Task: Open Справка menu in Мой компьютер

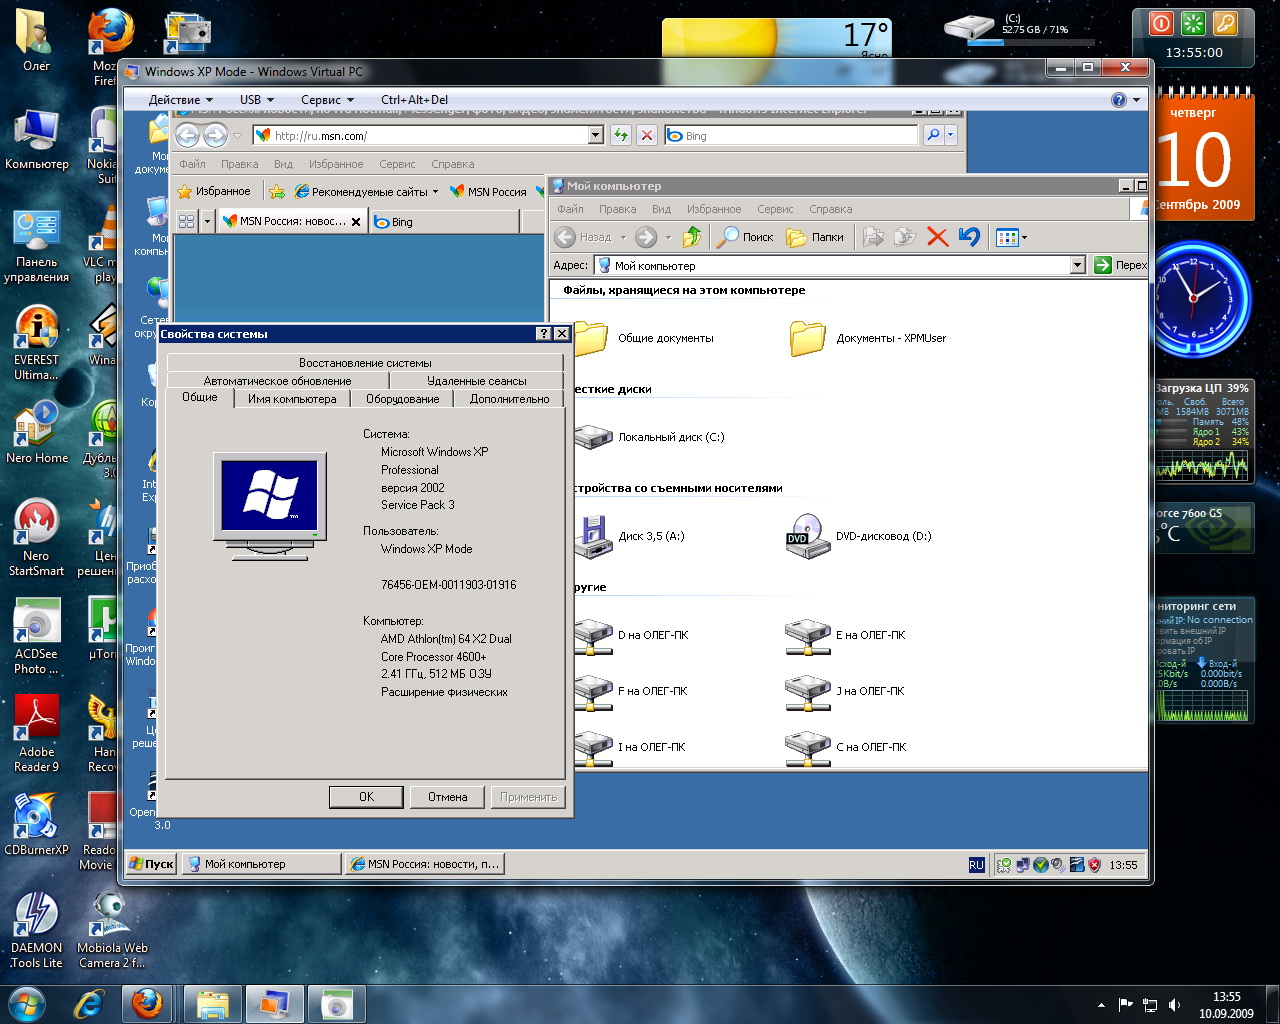Action: coord(830,209)
